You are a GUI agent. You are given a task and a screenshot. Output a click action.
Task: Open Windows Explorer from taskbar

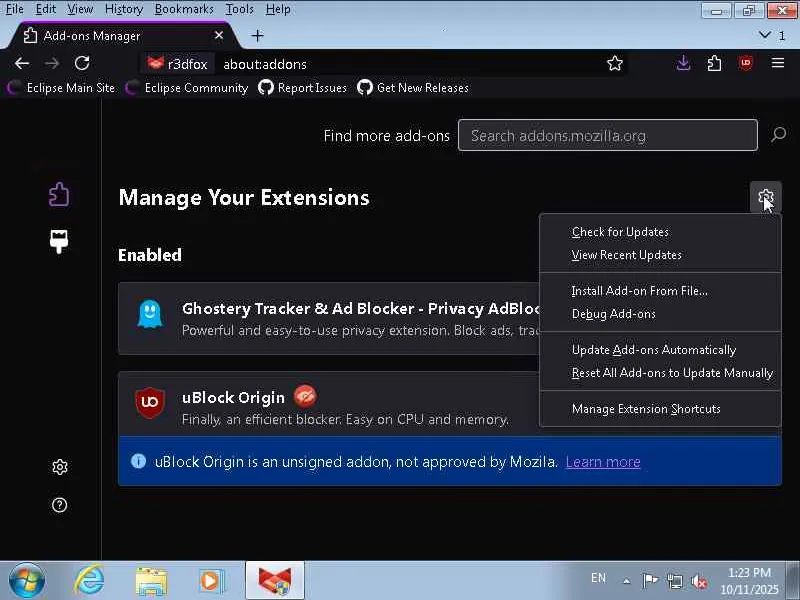tap(151, 581)
